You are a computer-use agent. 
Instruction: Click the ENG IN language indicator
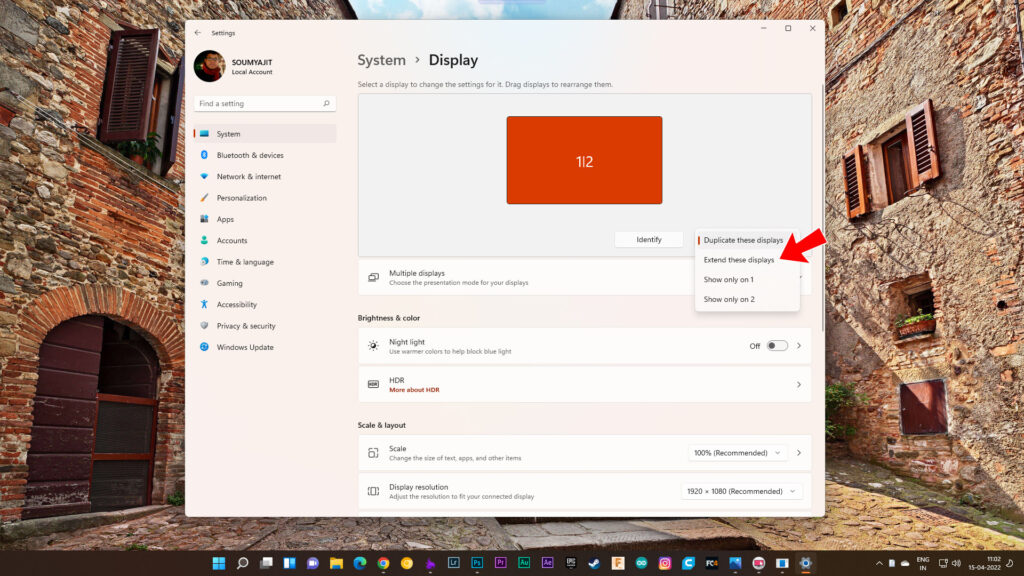(x=923, y=563)
